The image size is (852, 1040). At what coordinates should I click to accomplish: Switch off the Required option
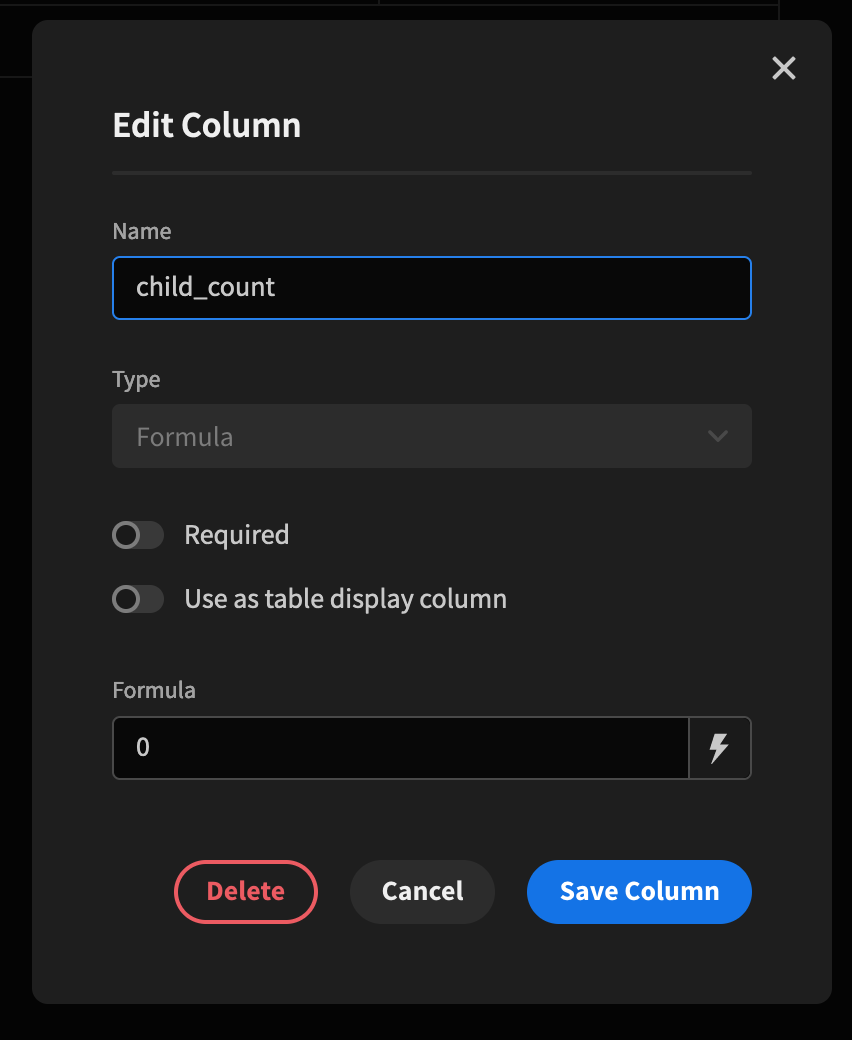click(x=137, y=535)
